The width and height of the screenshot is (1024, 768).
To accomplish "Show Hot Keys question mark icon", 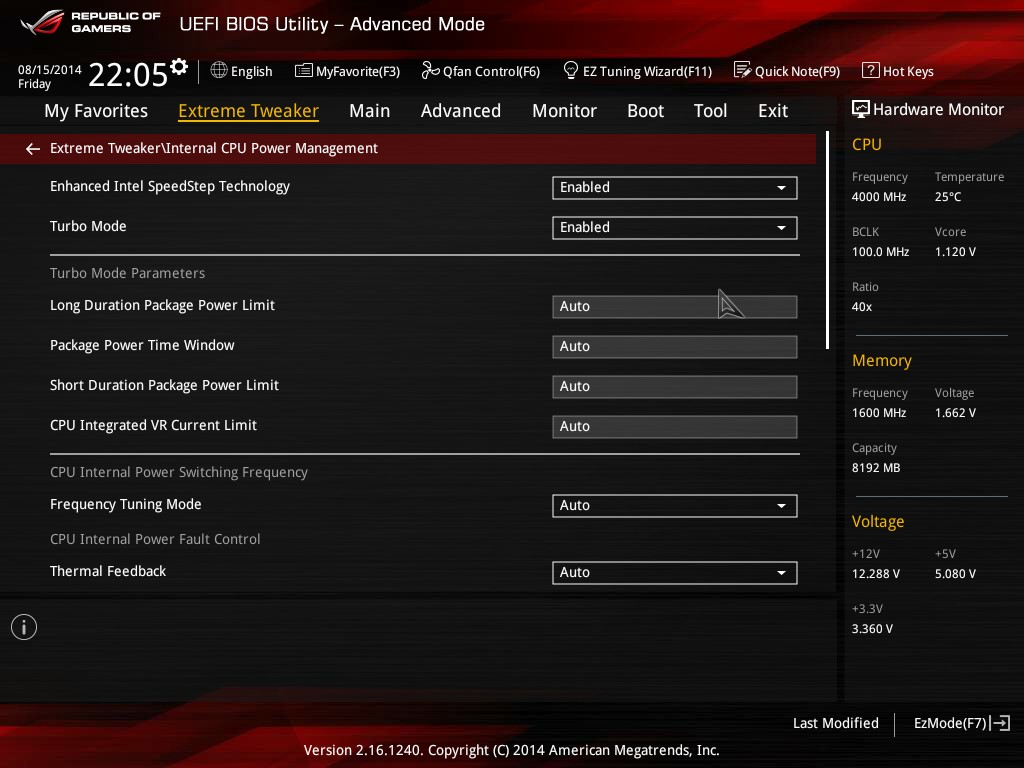I will (x=871, y=70).
